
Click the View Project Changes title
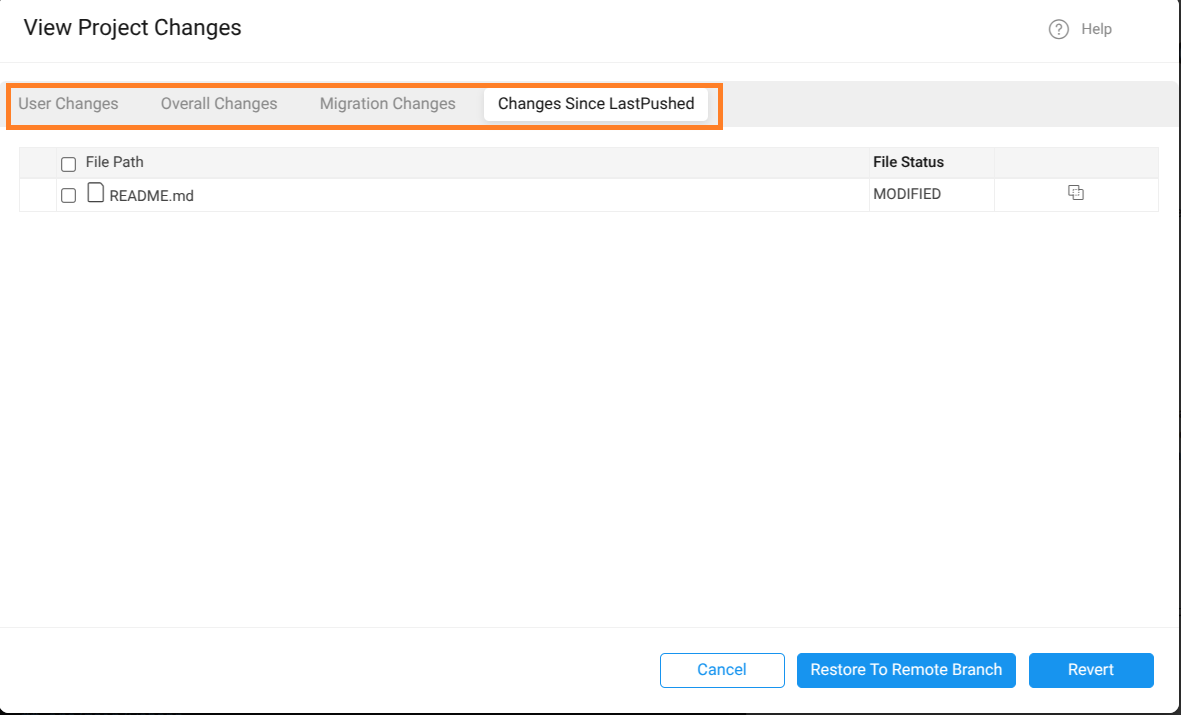click(x=132, y=28)
